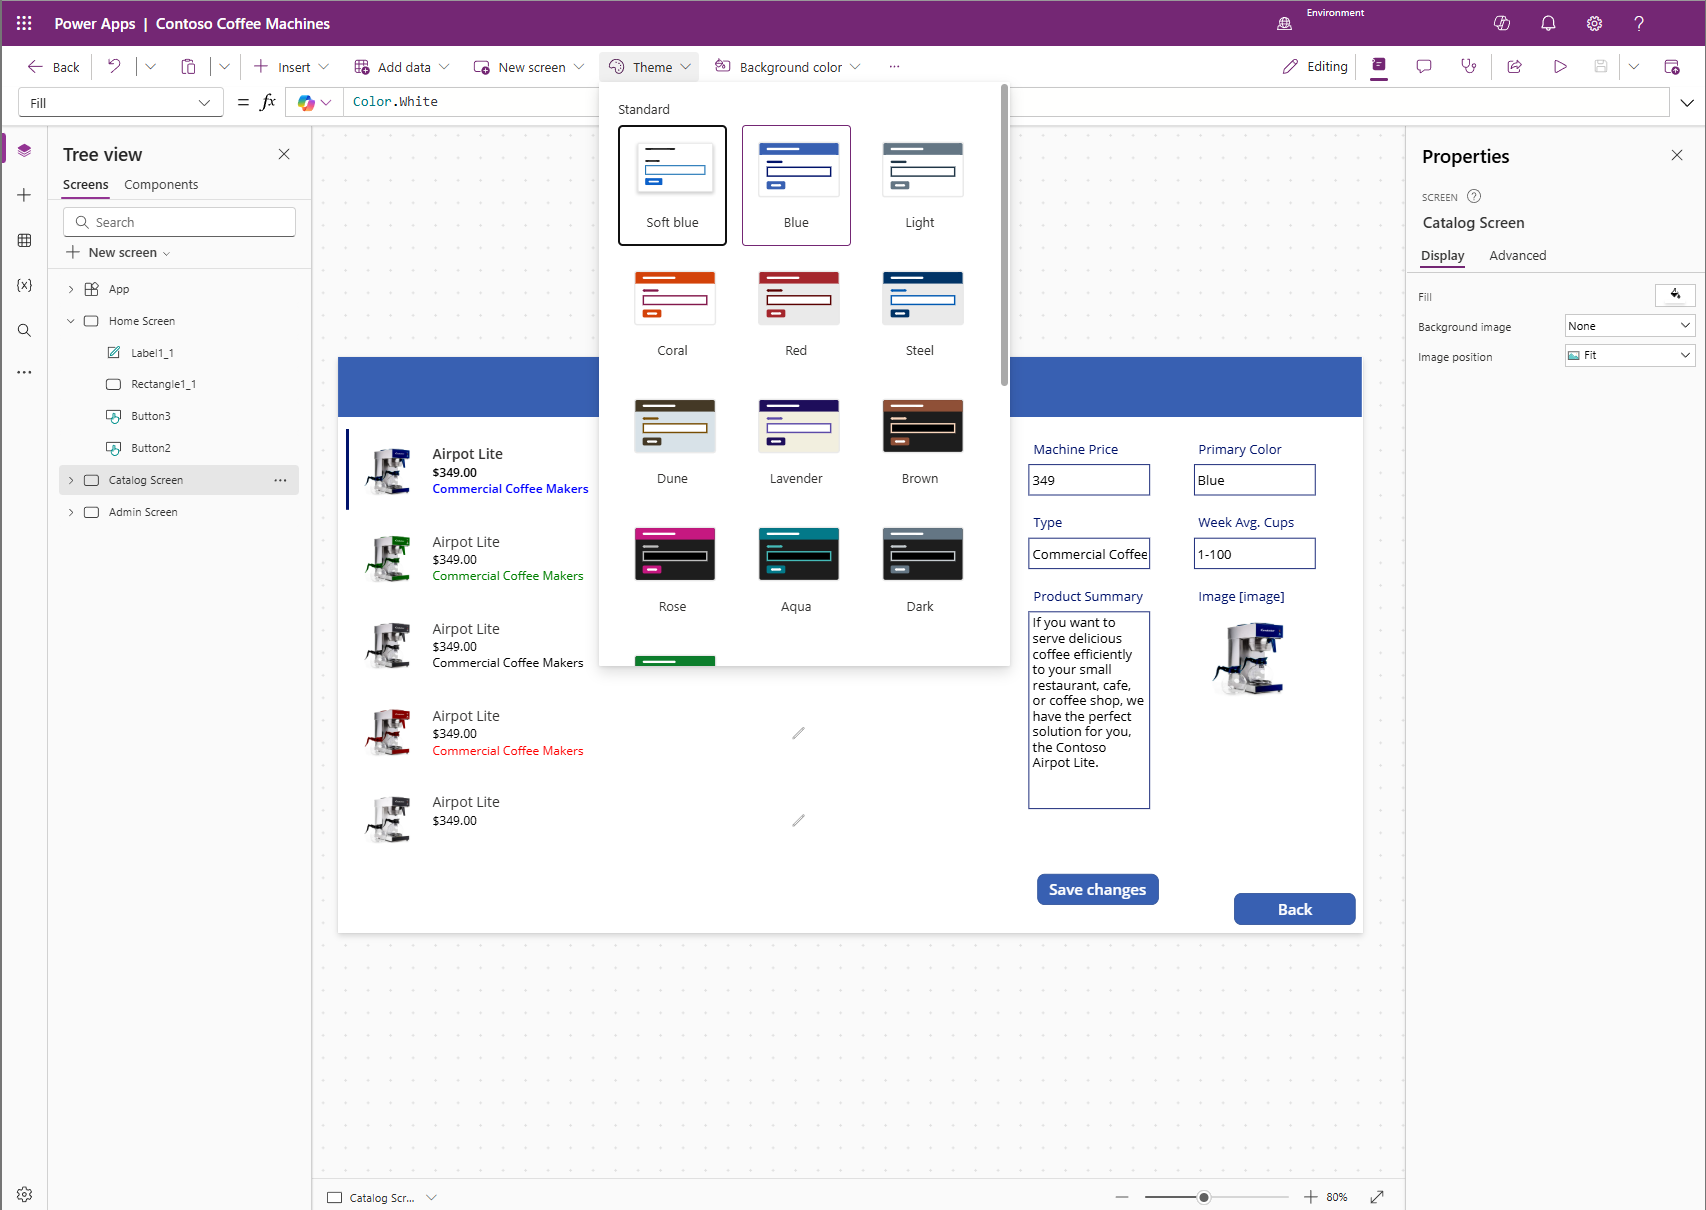The height and width of the screenshot is (1210, 1706).
Task: Open the Tree view layers icon
Action: [x=24, y=151]
